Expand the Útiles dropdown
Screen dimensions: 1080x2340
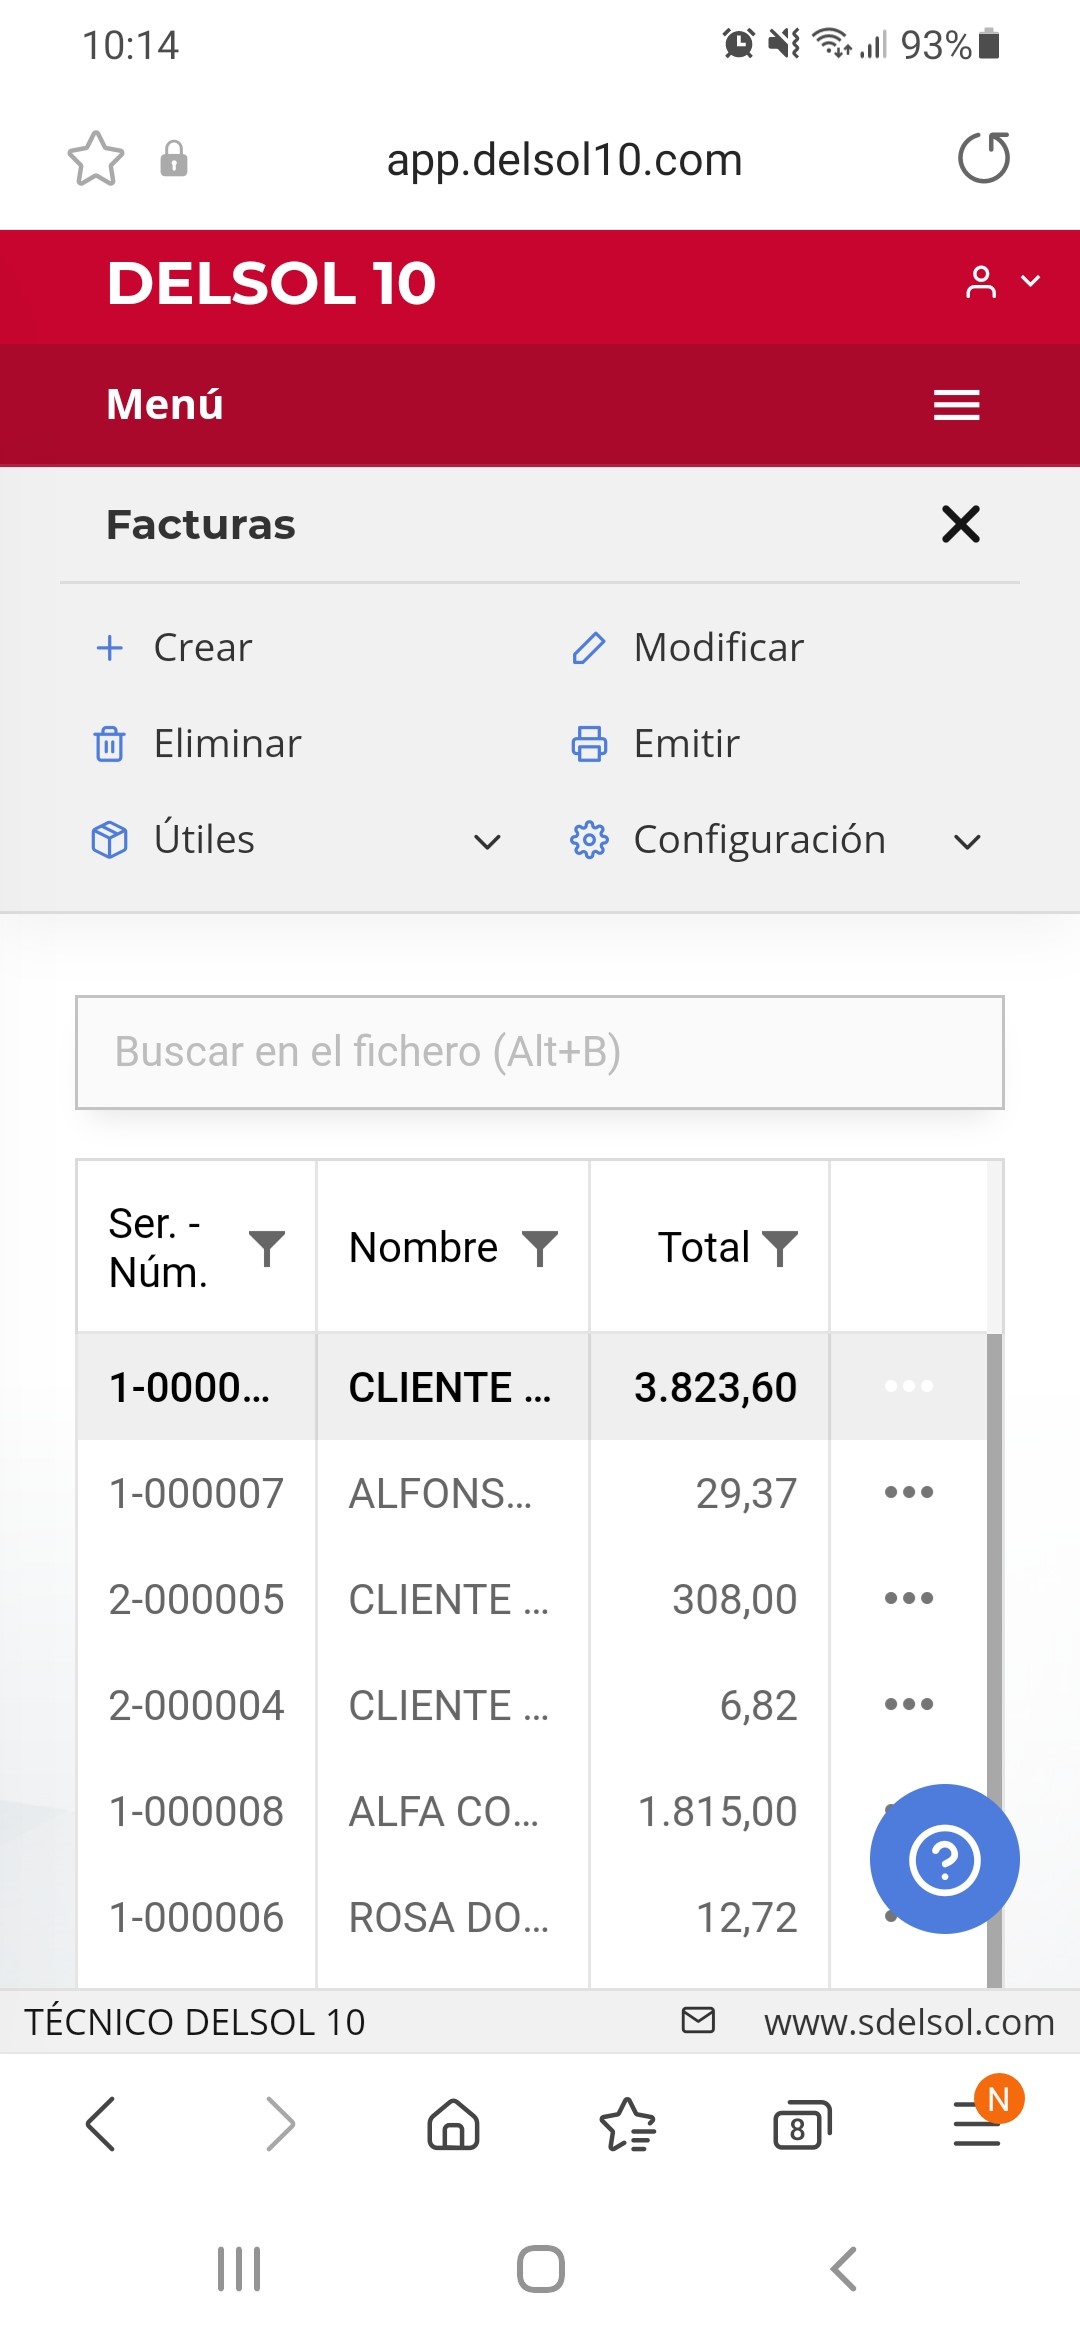point(487,841)
